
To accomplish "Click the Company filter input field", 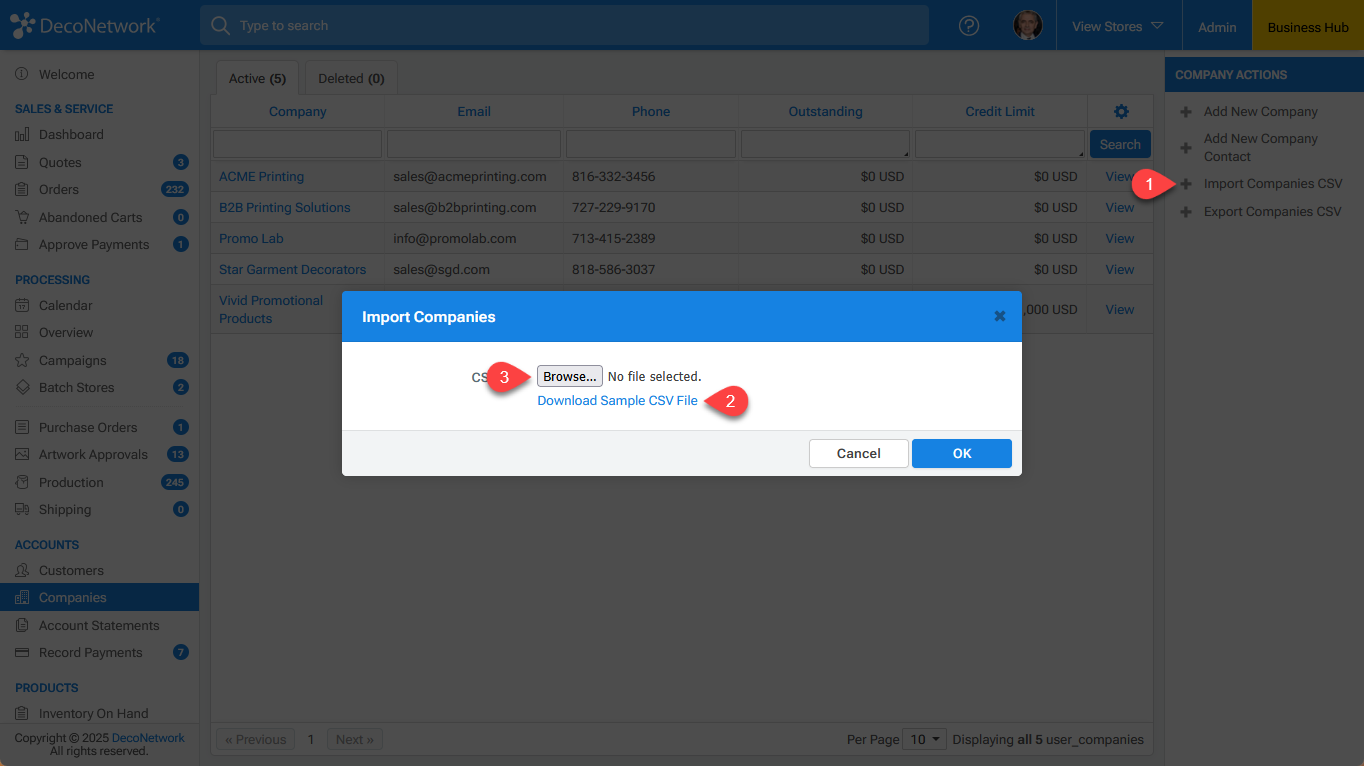I will point(298,144).
